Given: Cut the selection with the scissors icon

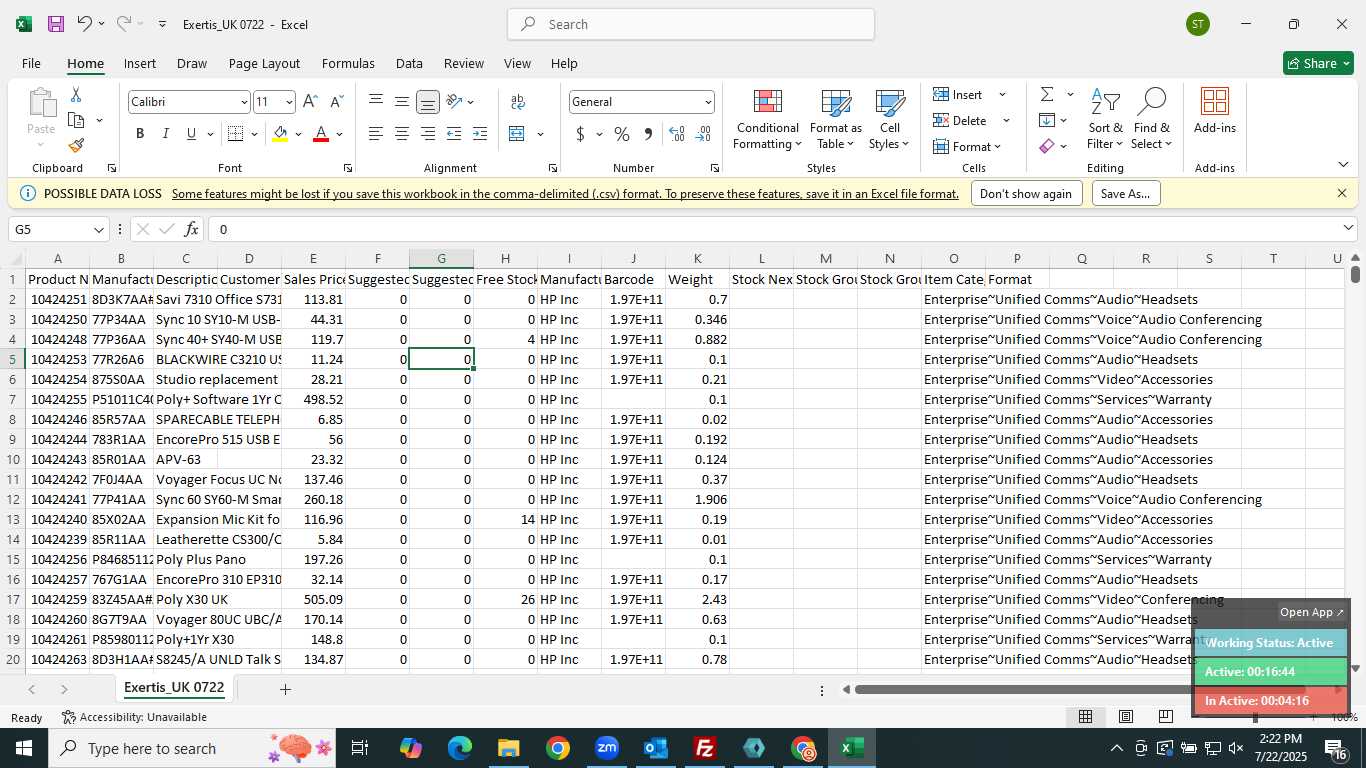Looking at the screenshot, I should pyautogui.click(x=75, y=94).
